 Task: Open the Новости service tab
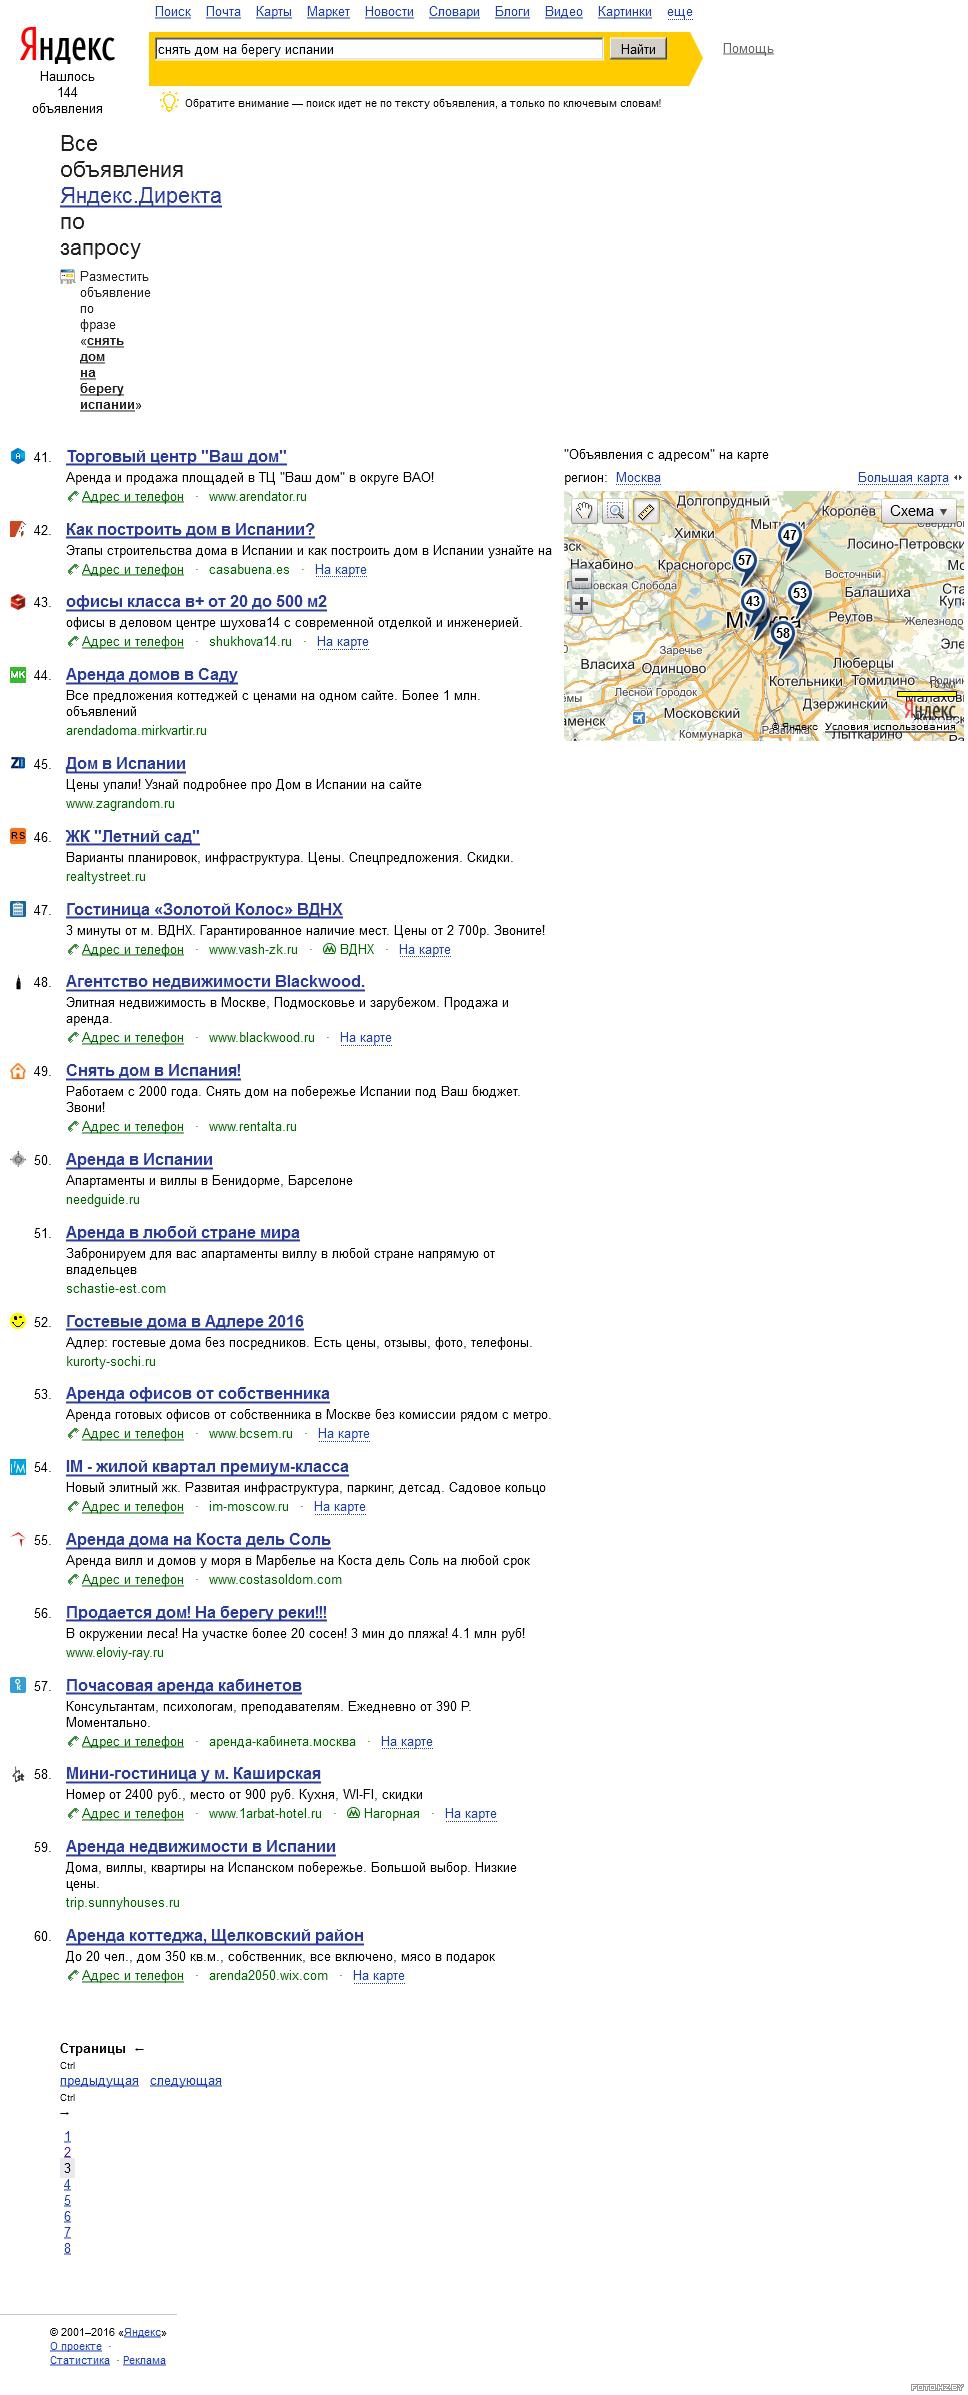click(x=389, y=12)
